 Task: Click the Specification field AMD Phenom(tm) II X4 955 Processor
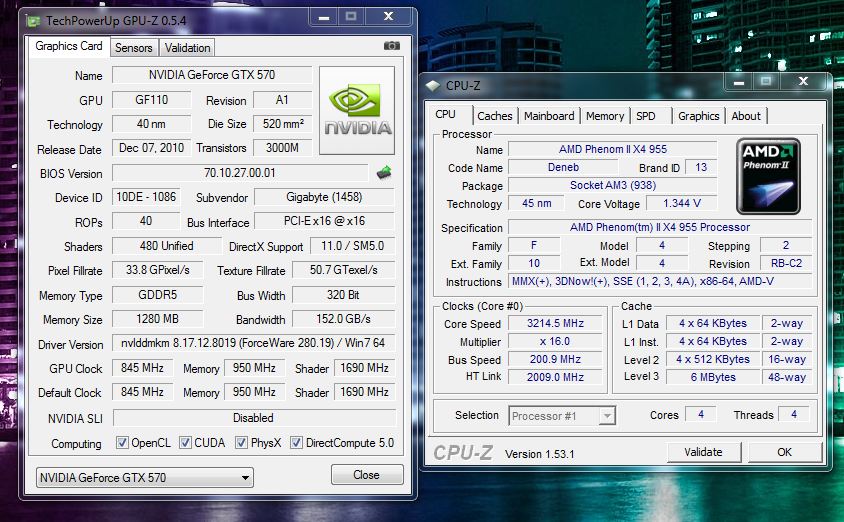point(660,227)
